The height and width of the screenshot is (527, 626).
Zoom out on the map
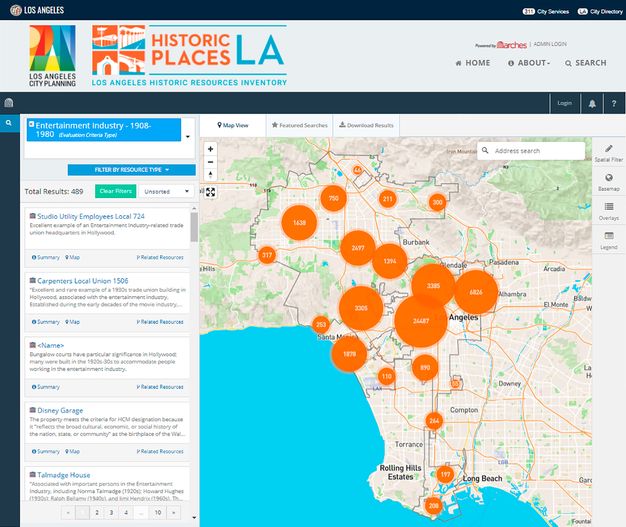coord(210,162)
